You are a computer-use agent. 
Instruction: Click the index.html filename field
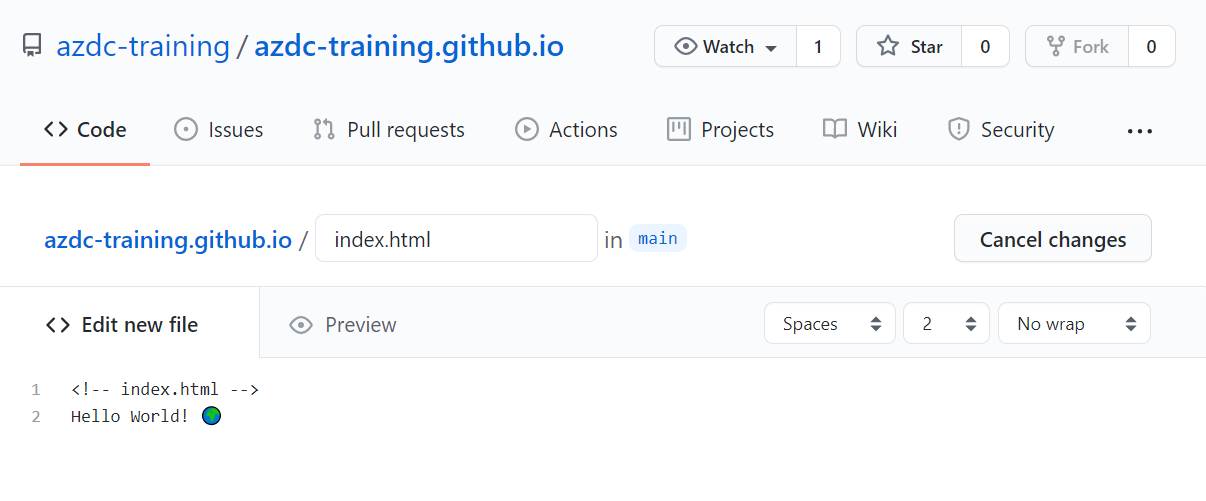tap(456, 239)
